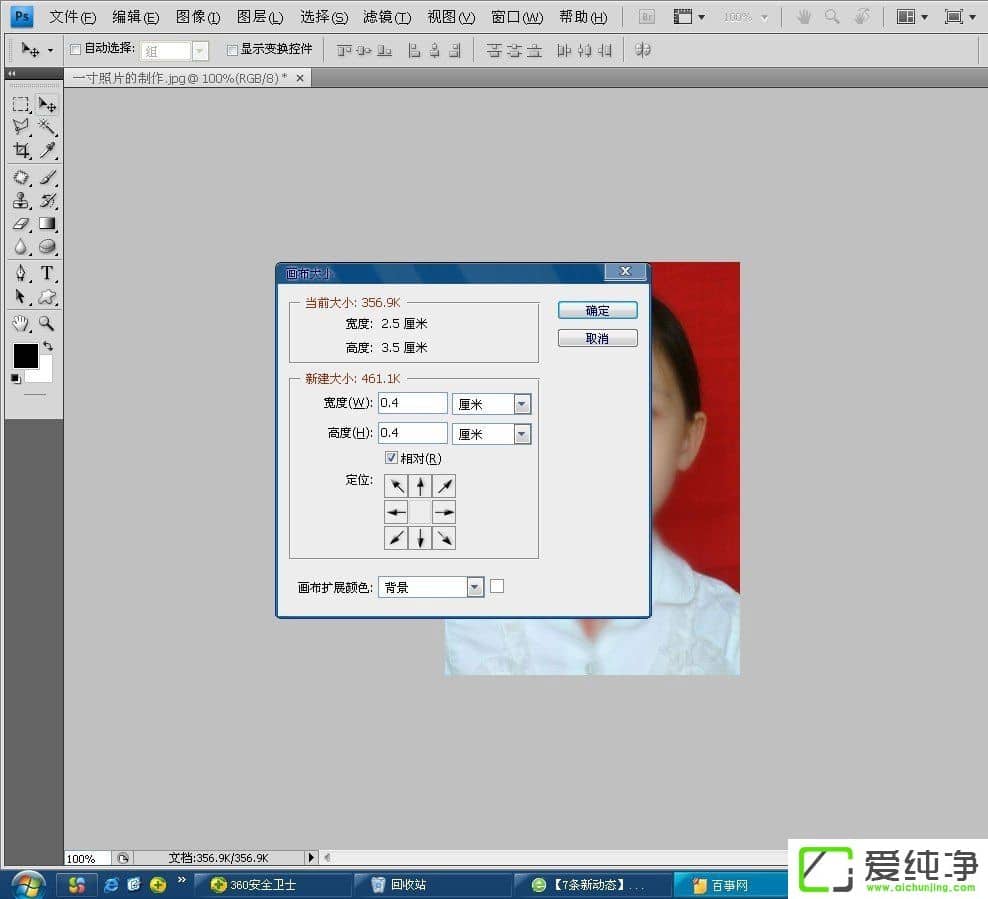Screen dimensions: 988x899
Task: Tick the 显示变换控件 checkbox
Action: tap(232, 49)
